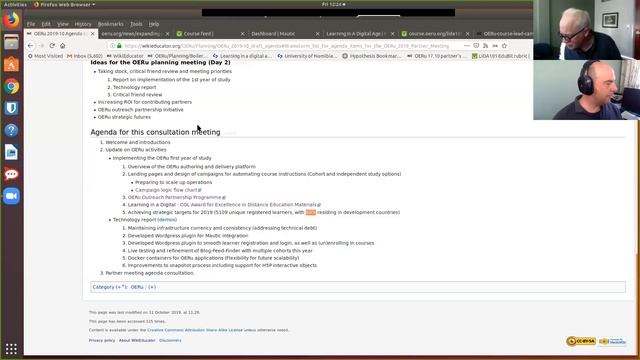Open COL Award for Excellence link
The image size is (640, 360).
[250, 204]
